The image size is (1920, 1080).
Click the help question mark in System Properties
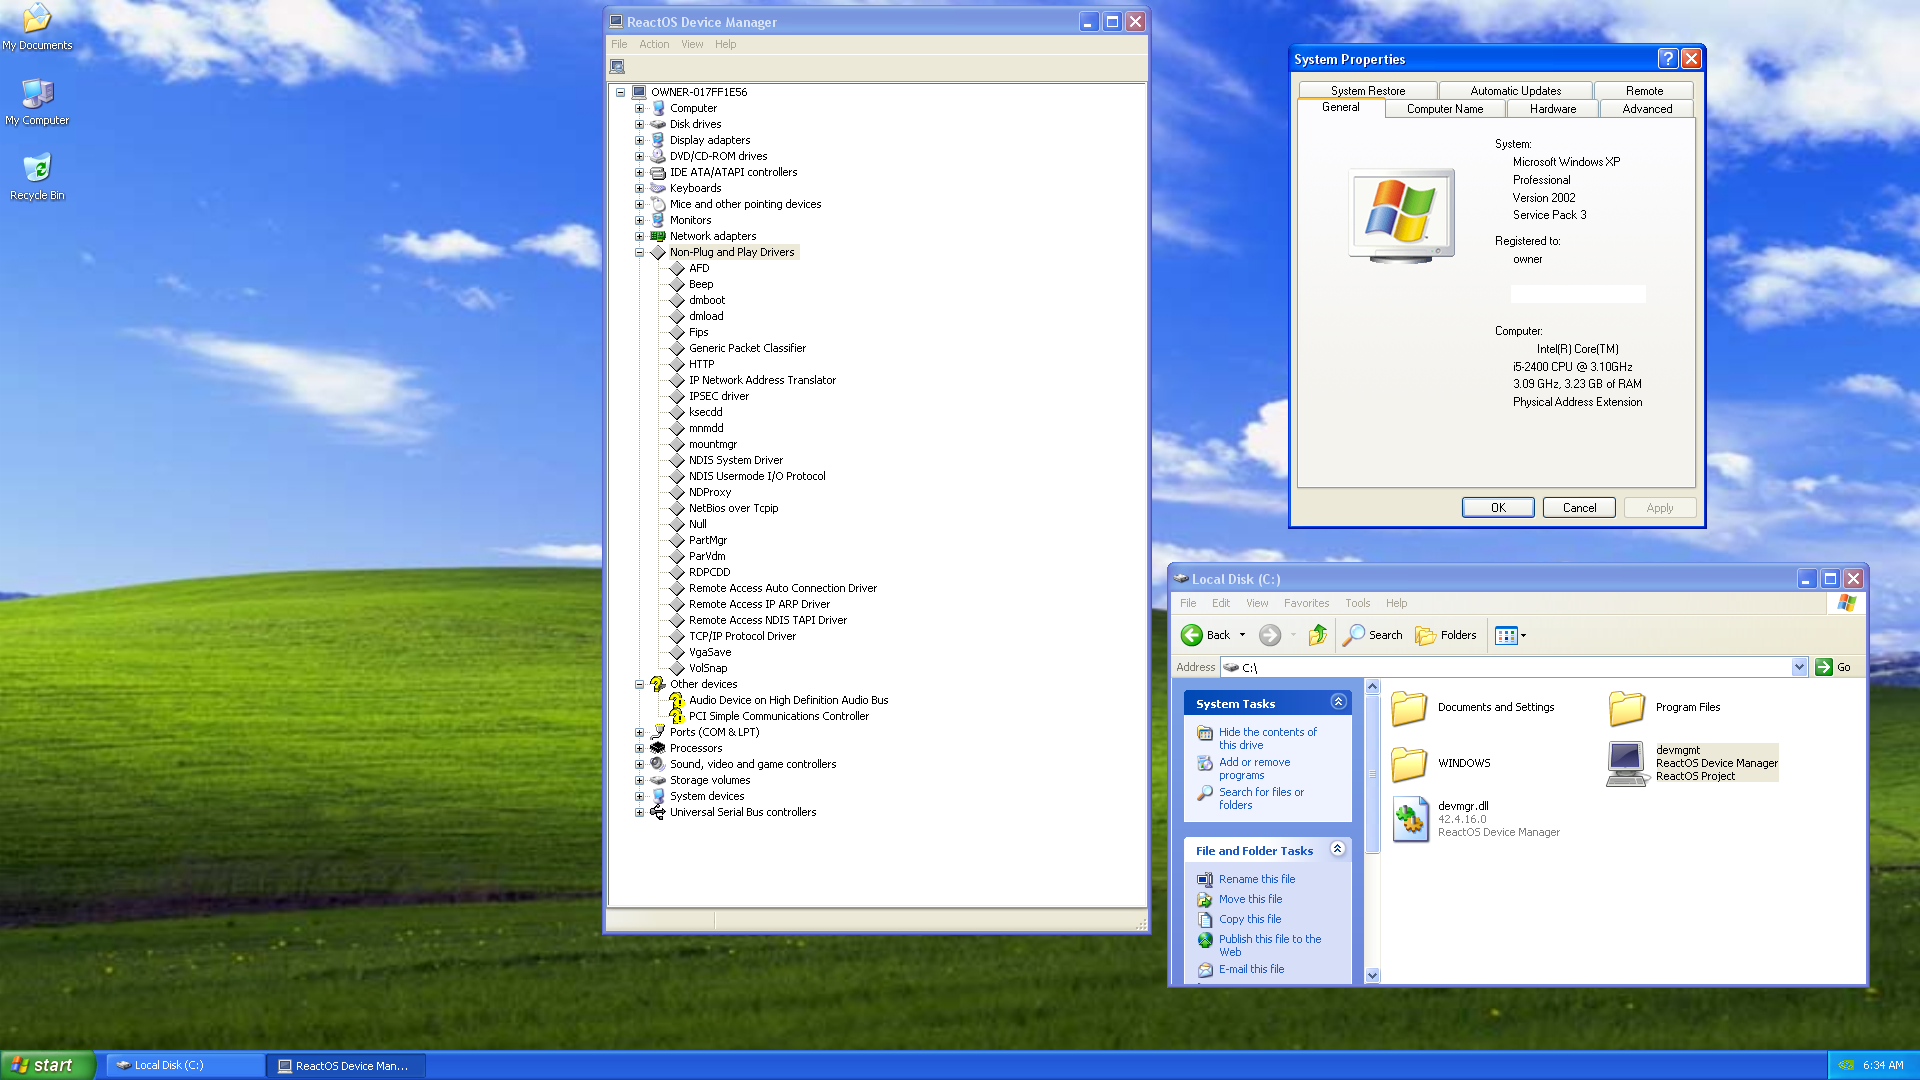click(x=1667, y=59)
